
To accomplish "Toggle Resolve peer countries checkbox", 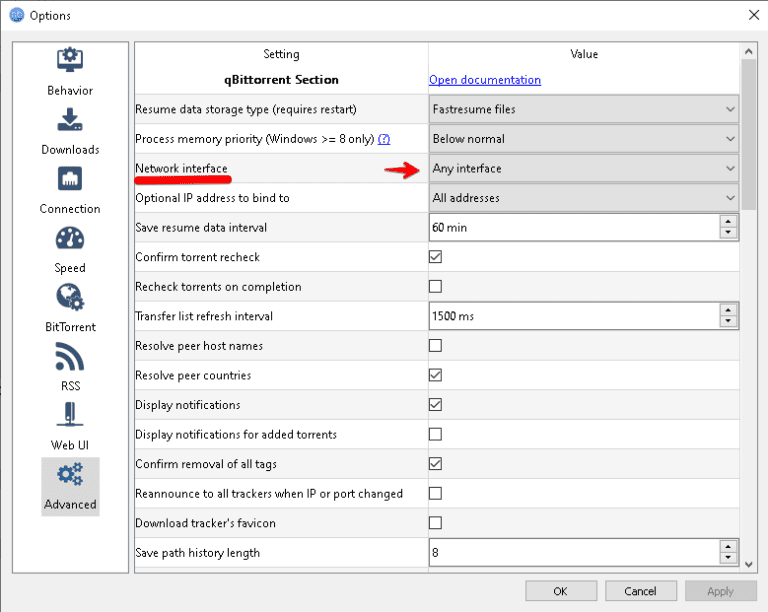I will (435, 375).
